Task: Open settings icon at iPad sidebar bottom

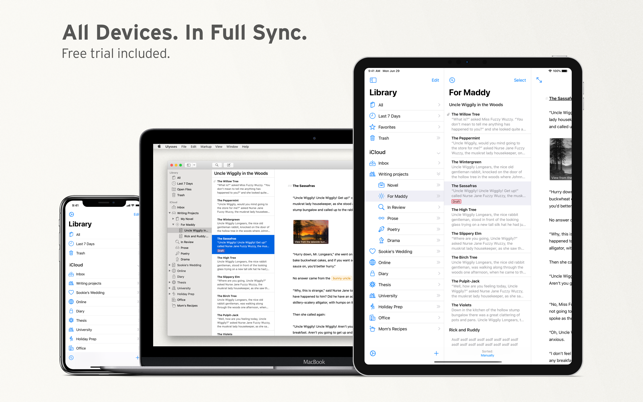Action: point(373,354)
